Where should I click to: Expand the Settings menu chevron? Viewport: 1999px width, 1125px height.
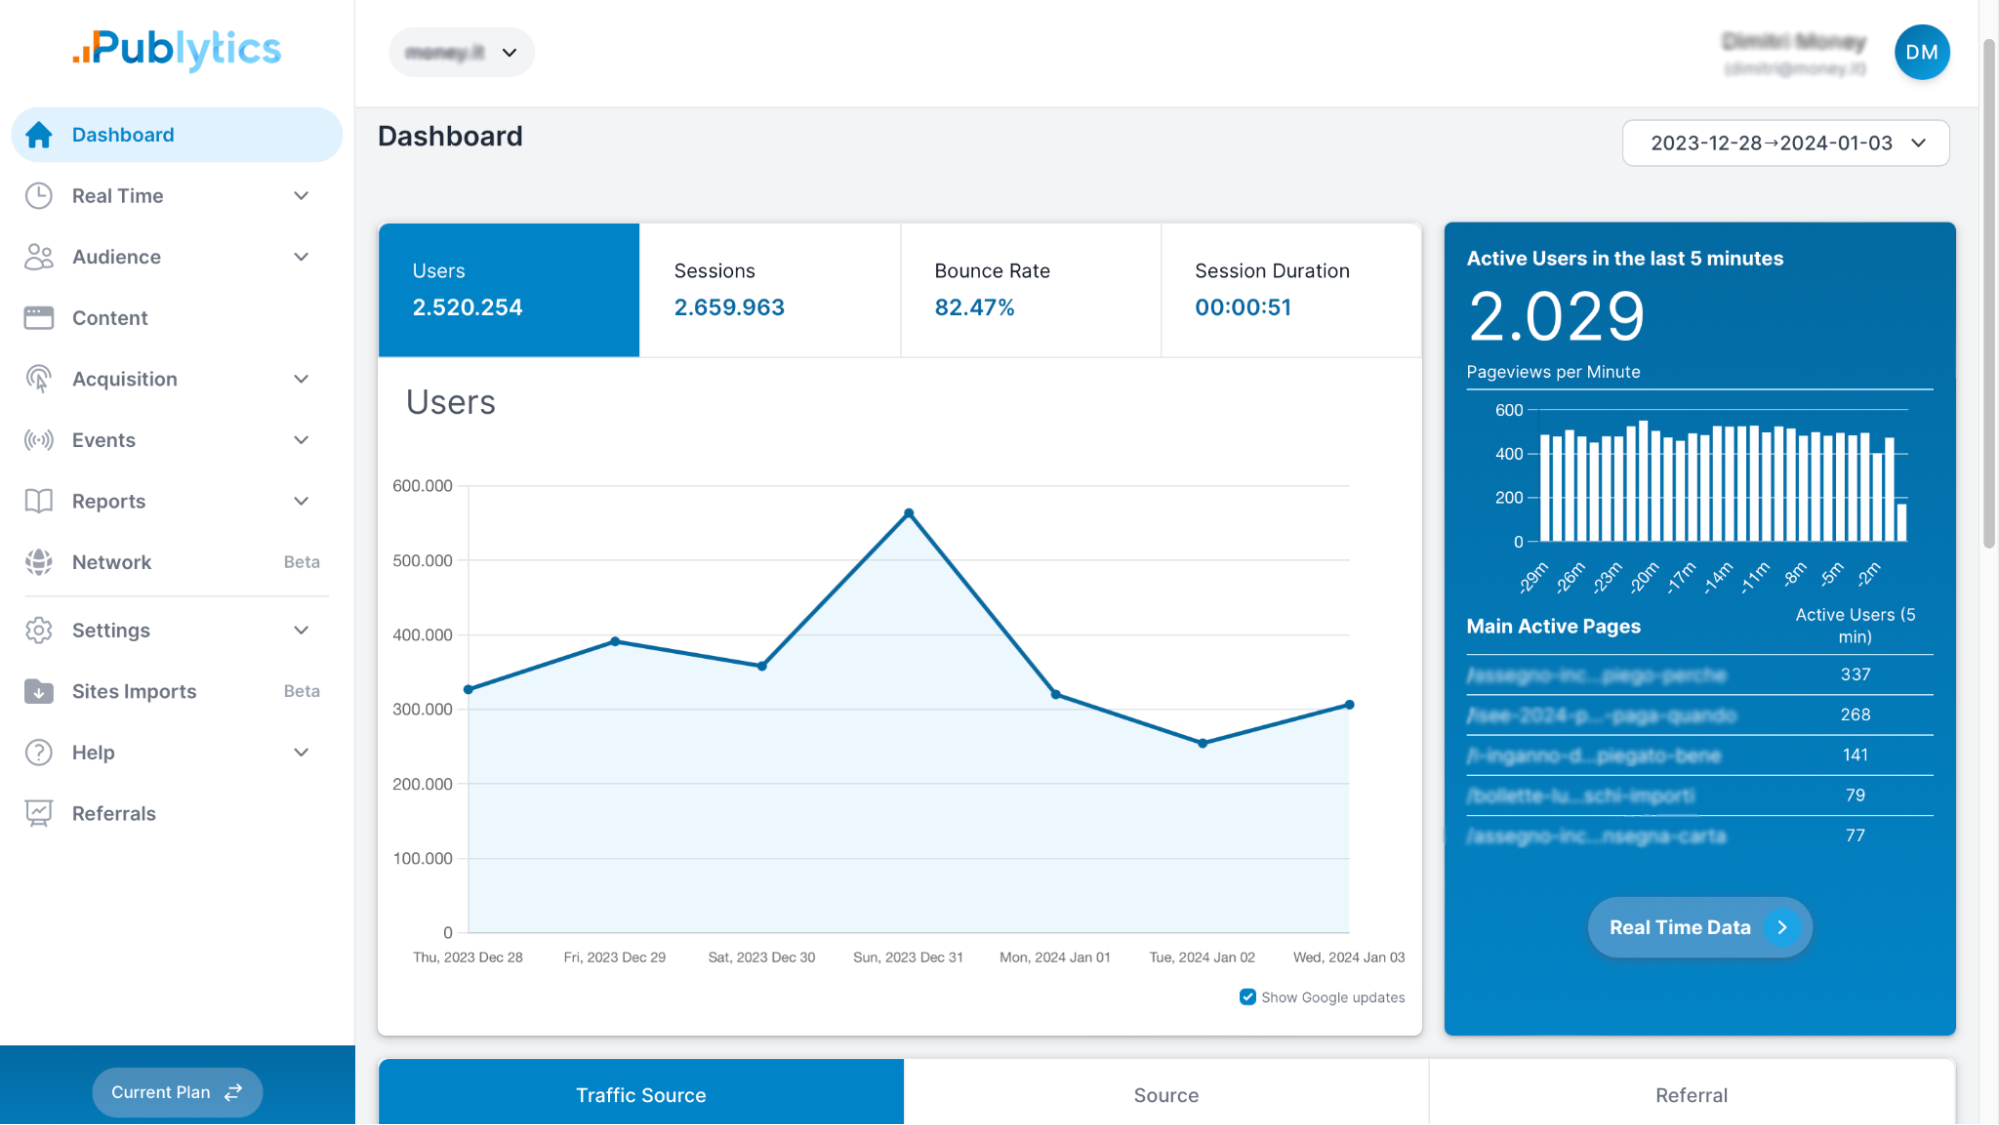click(301, 631)
